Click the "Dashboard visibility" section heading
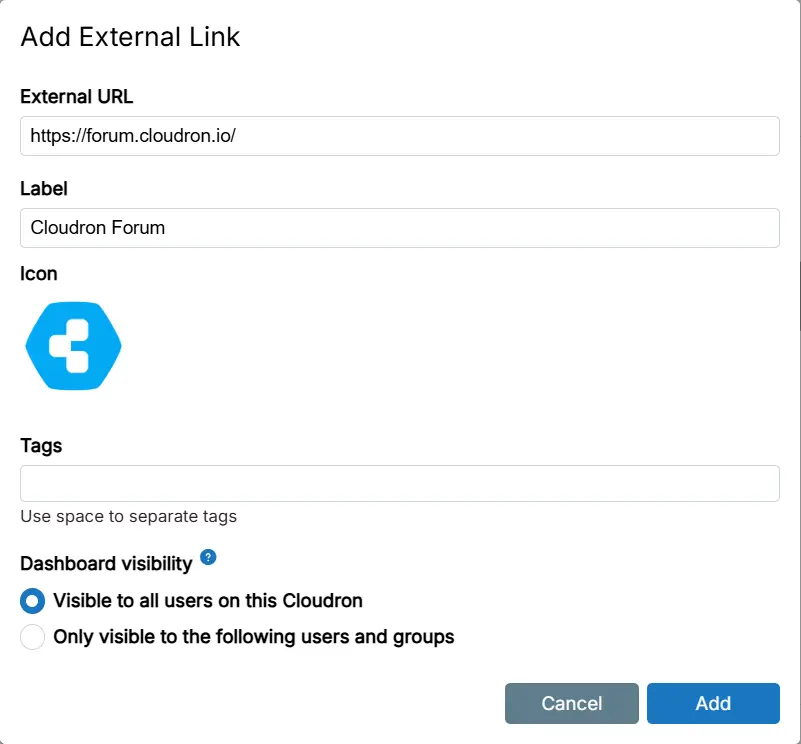Viewport: 801px width, 744px height. click(x=106, y=564)
